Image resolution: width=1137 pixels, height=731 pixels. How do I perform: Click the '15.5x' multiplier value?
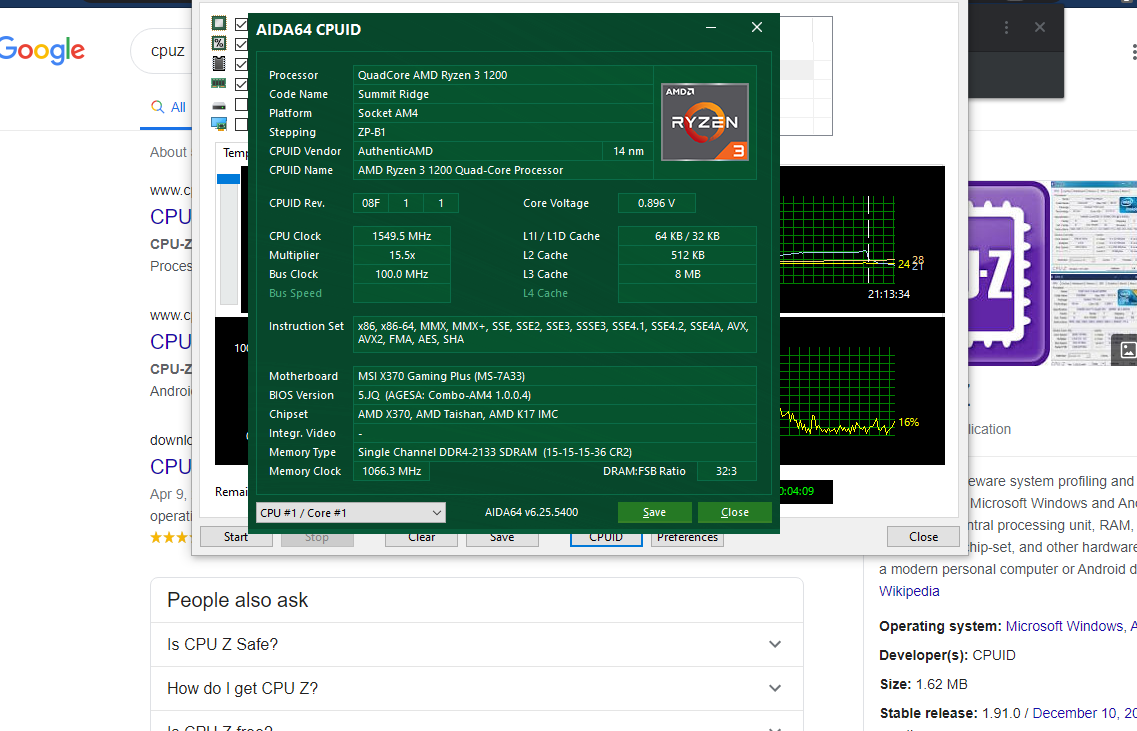click(402, 255)
